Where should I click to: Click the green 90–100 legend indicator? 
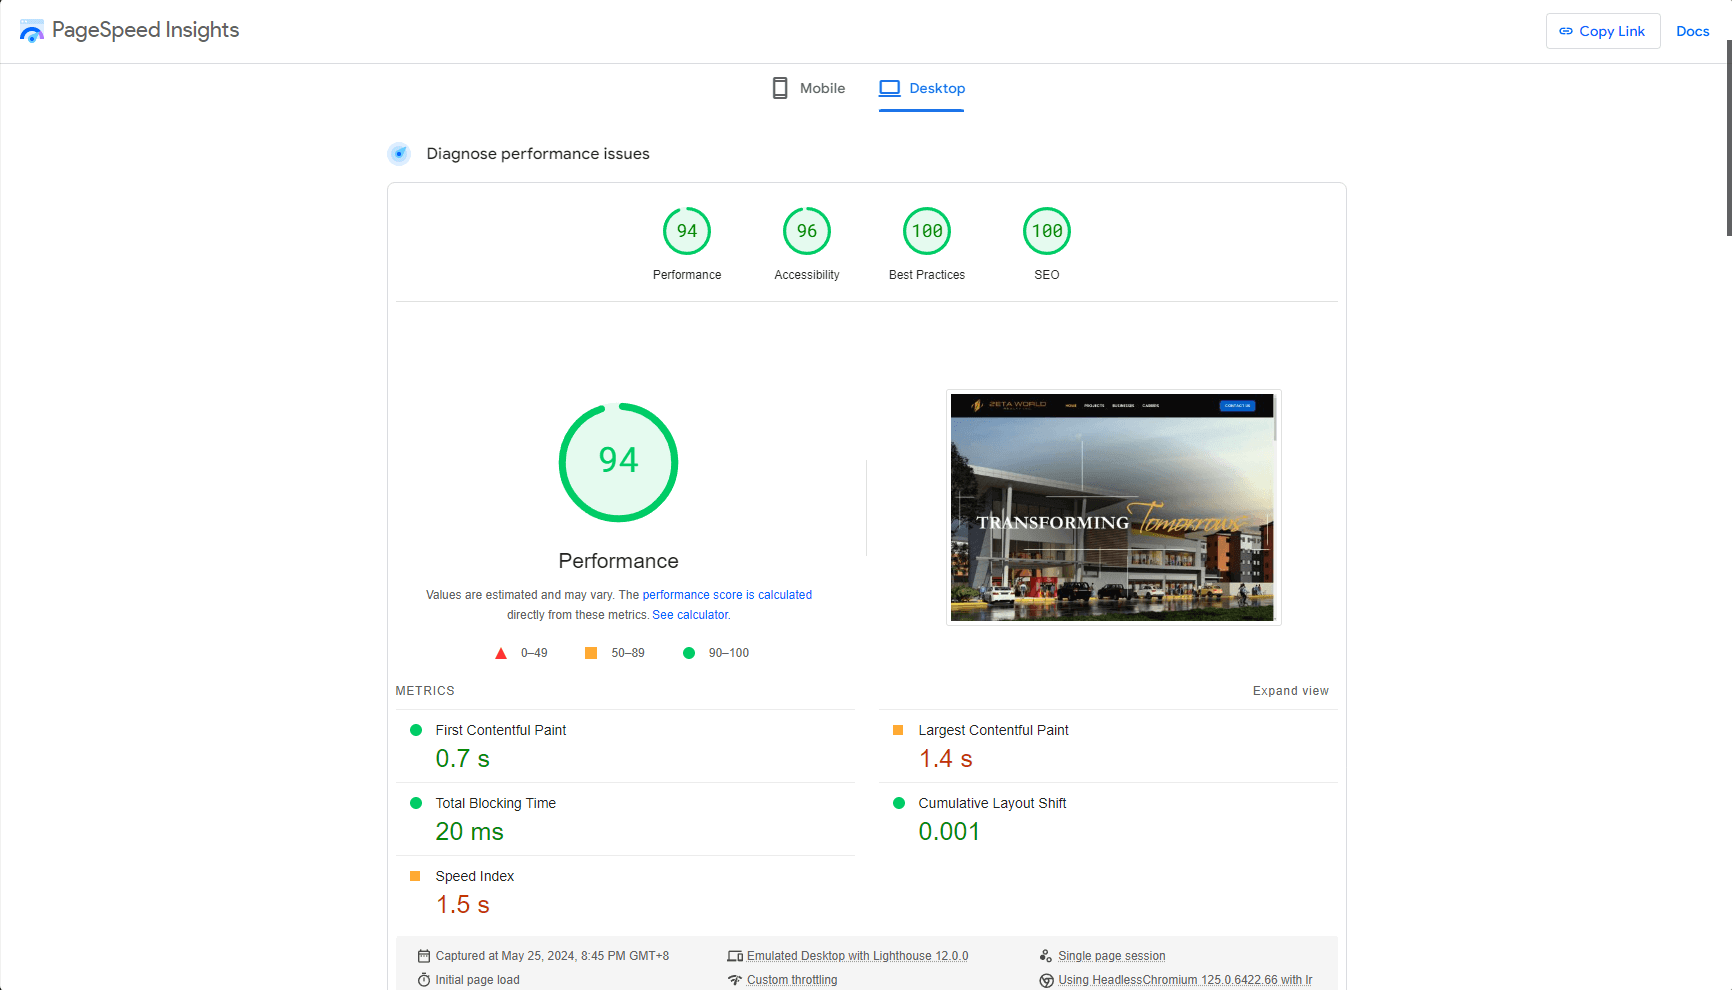click(x=688, y=652)
